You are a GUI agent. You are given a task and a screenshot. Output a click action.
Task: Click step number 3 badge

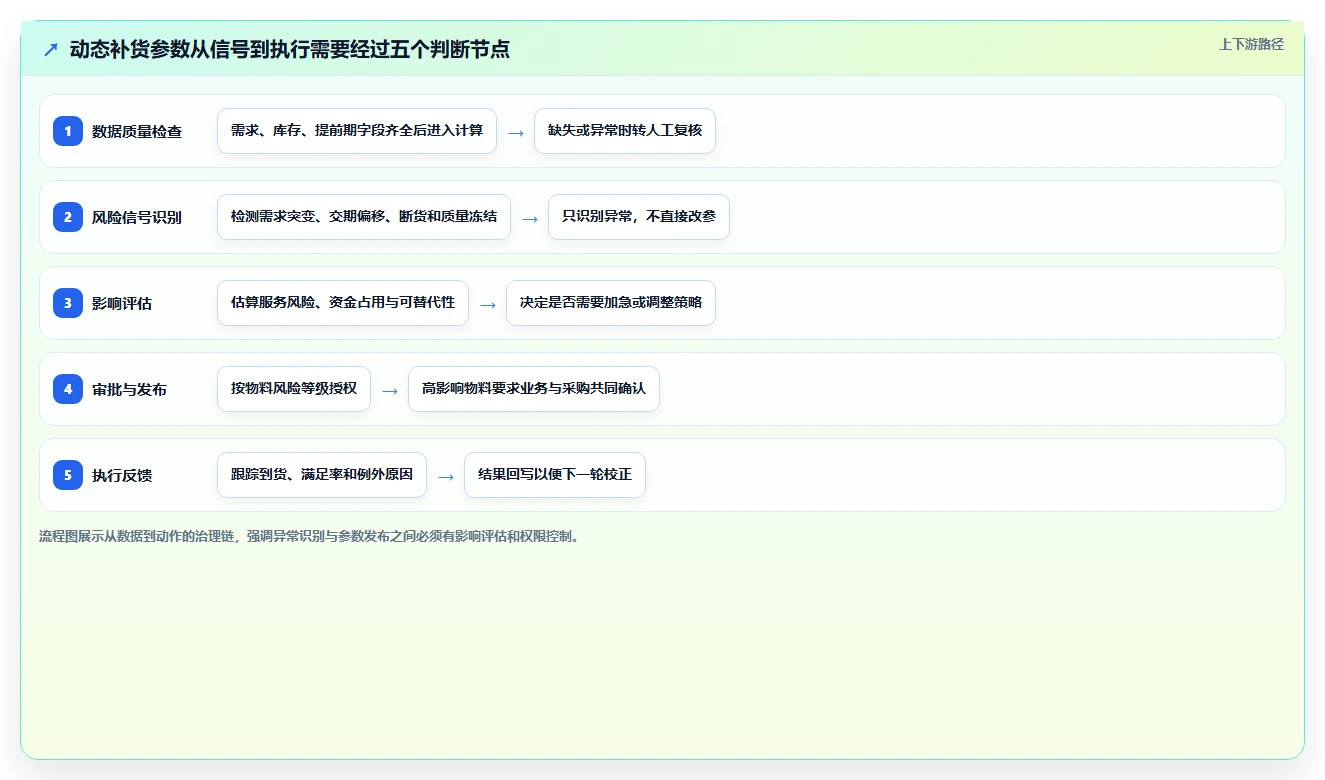(x=68, y=302)
